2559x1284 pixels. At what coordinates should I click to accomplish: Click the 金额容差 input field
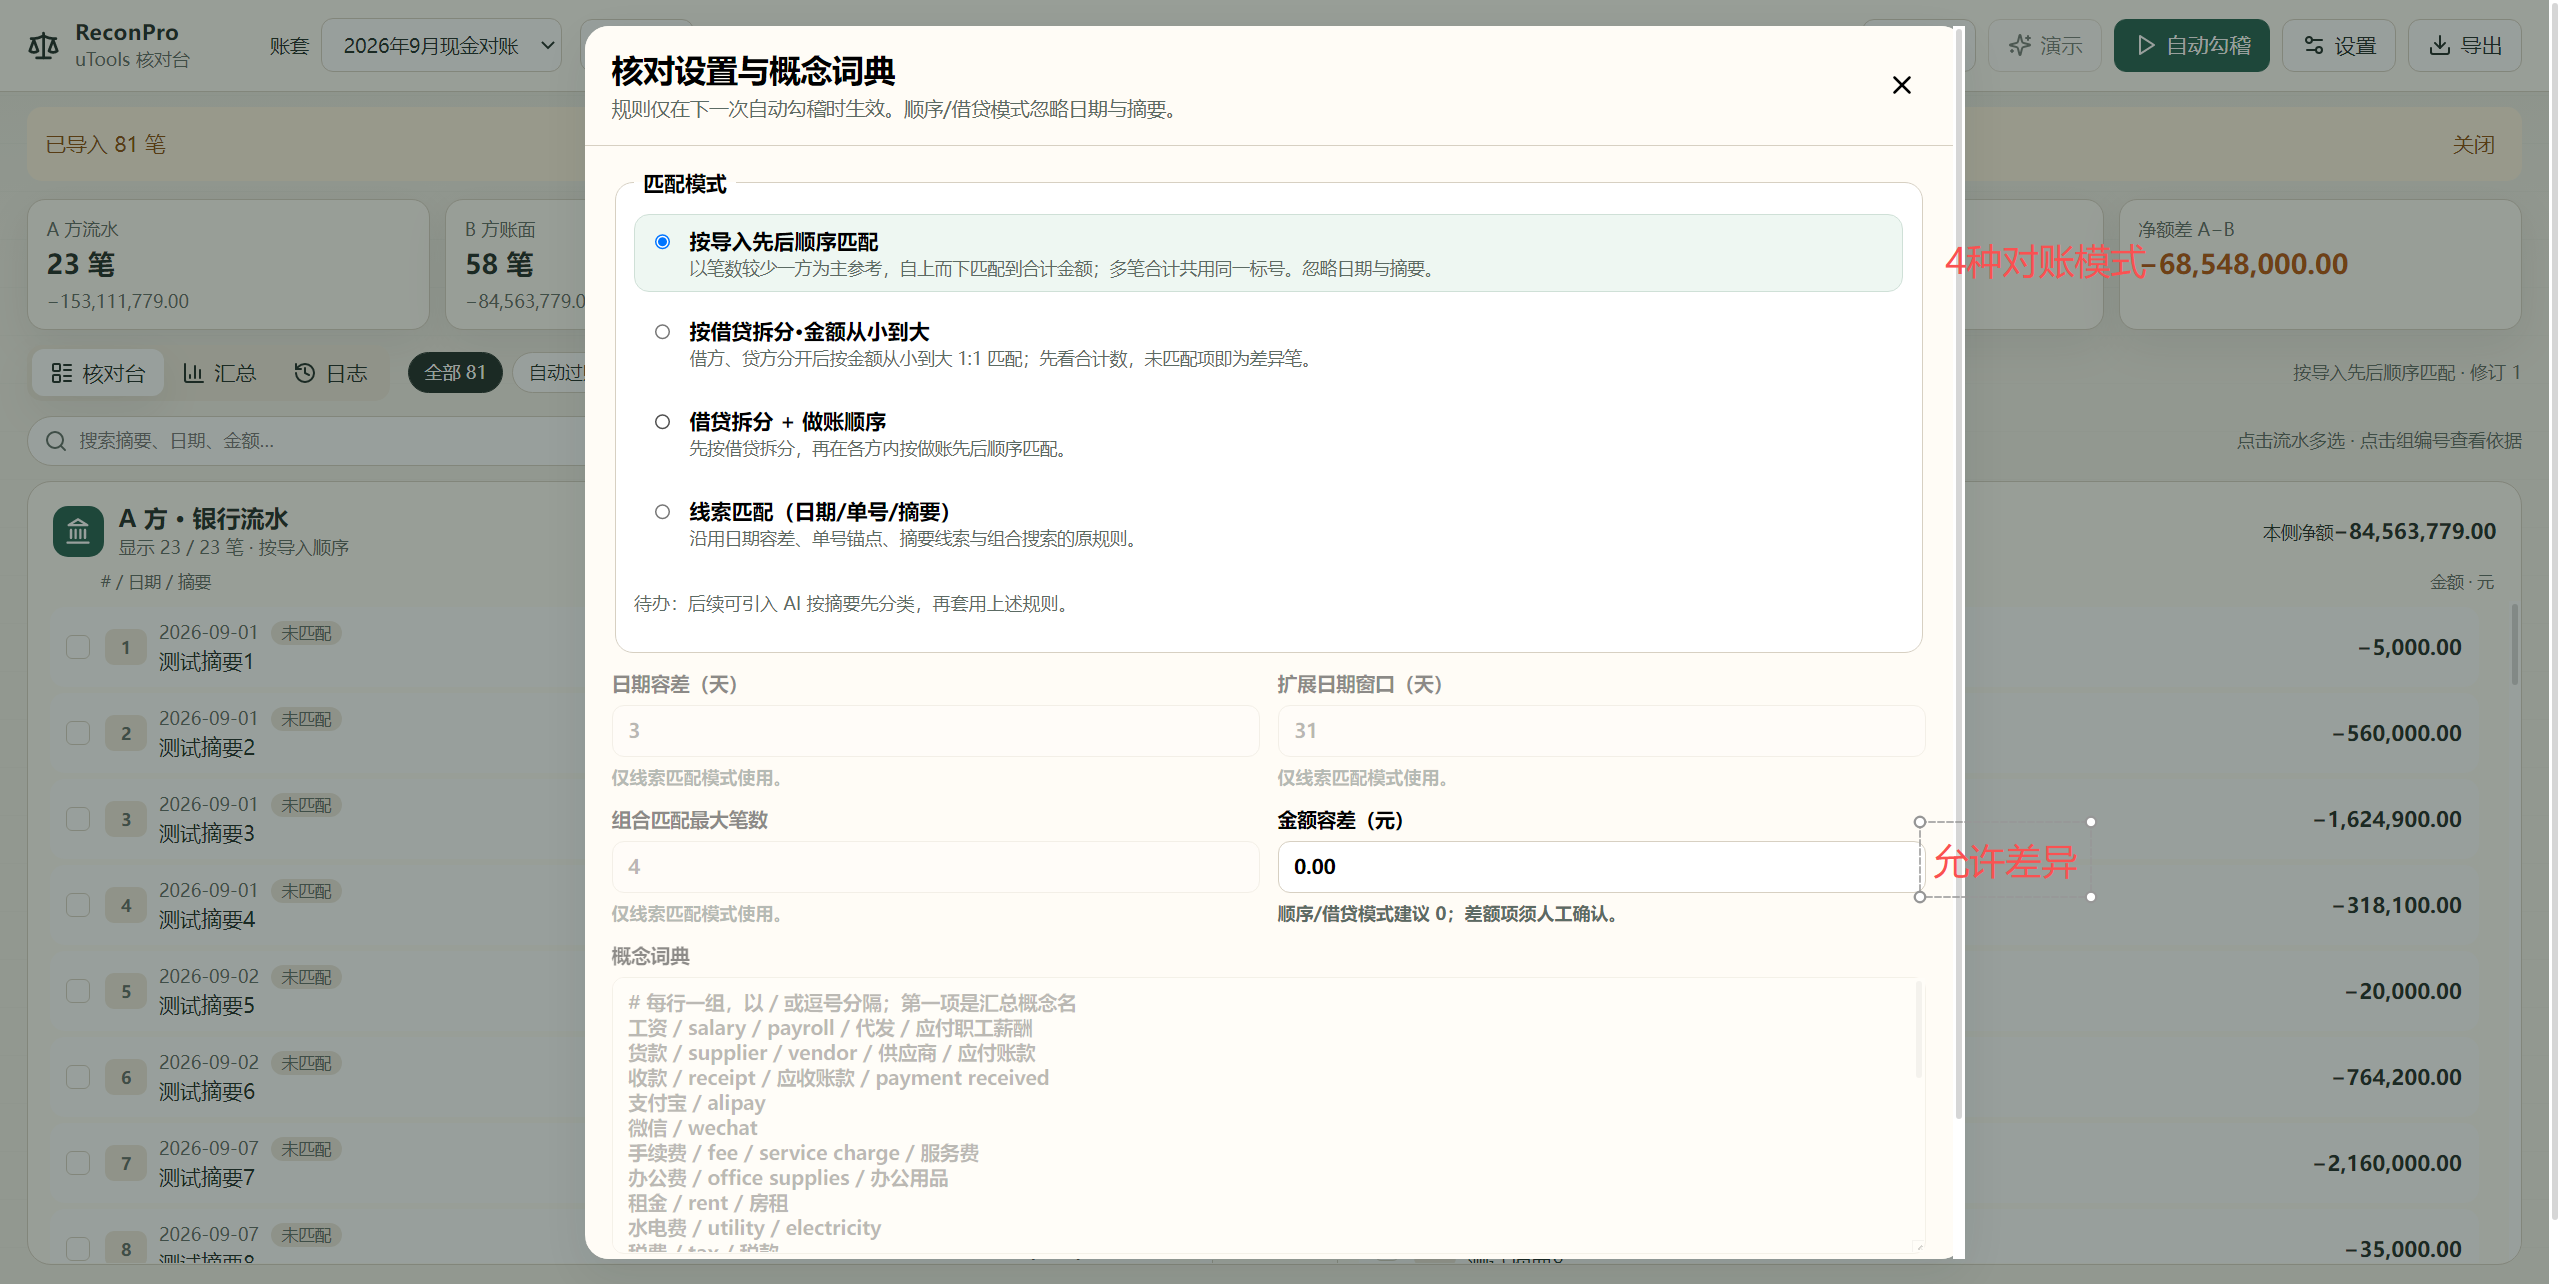[1598, 867]
